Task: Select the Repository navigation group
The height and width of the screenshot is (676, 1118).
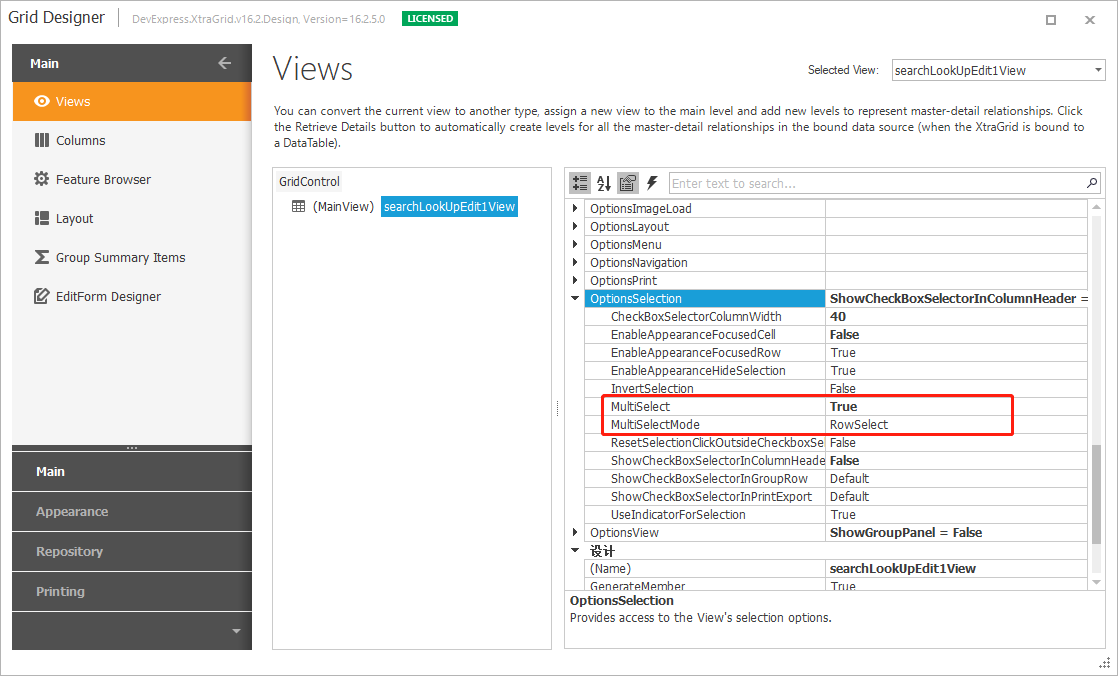Action: point(132,551)
